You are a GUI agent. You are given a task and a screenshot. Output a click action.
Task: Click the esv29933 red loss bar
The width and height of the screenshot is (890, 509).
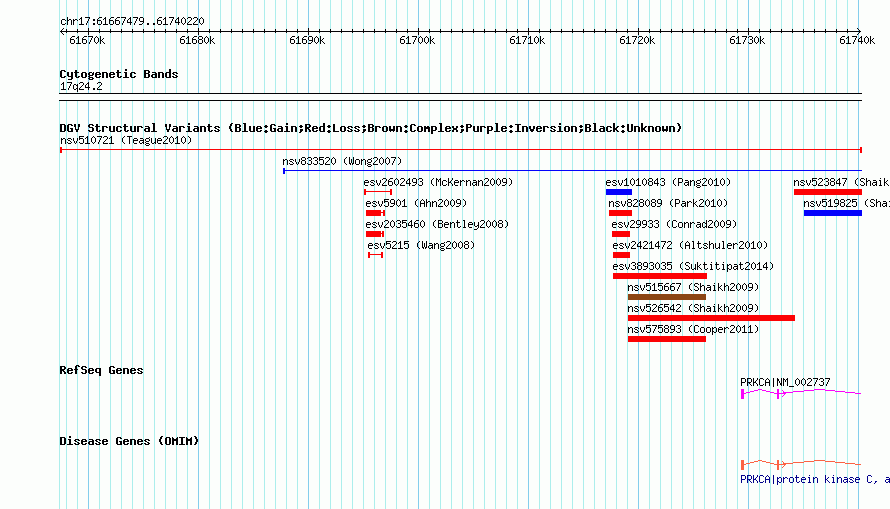pyautogui.click(x=621, y=234)
